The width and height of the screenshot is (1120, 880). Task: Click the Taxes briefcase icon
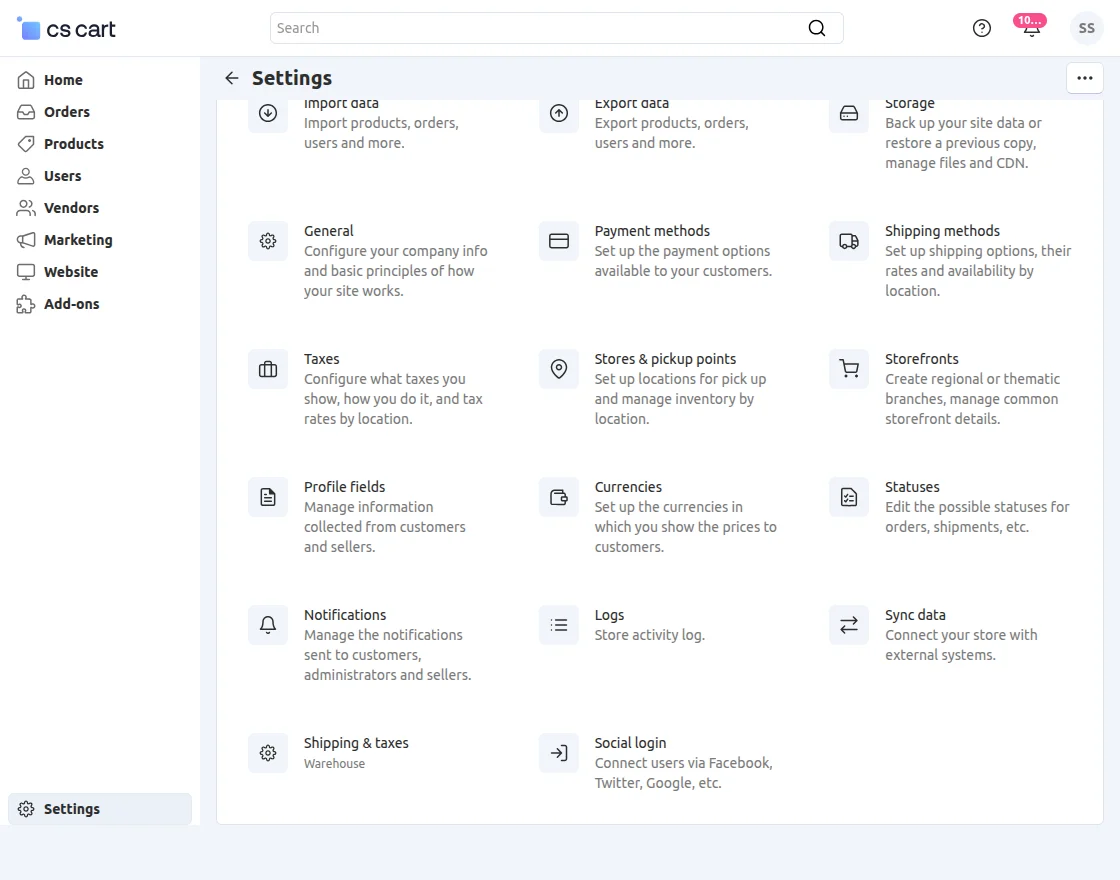(x=267, y=369)
